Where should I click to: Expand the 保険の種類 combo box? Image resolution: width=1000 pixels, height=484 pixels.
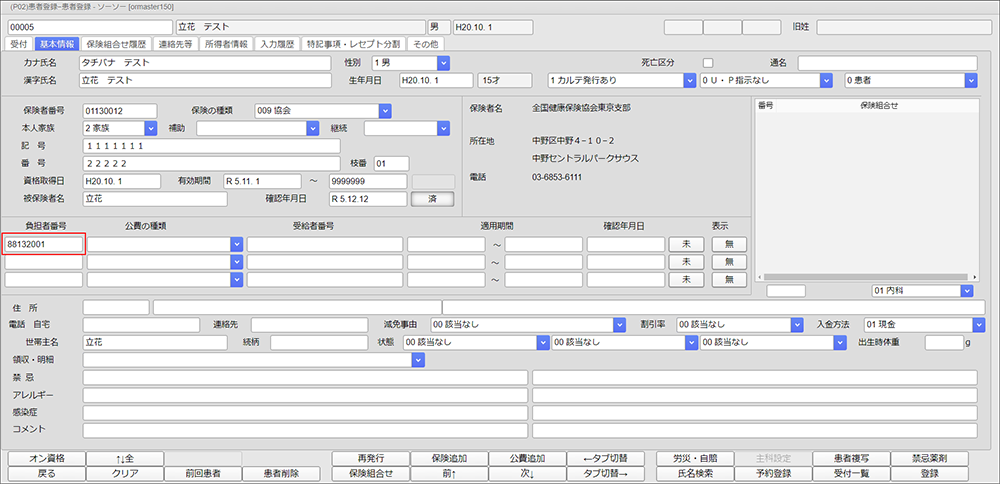384,110
